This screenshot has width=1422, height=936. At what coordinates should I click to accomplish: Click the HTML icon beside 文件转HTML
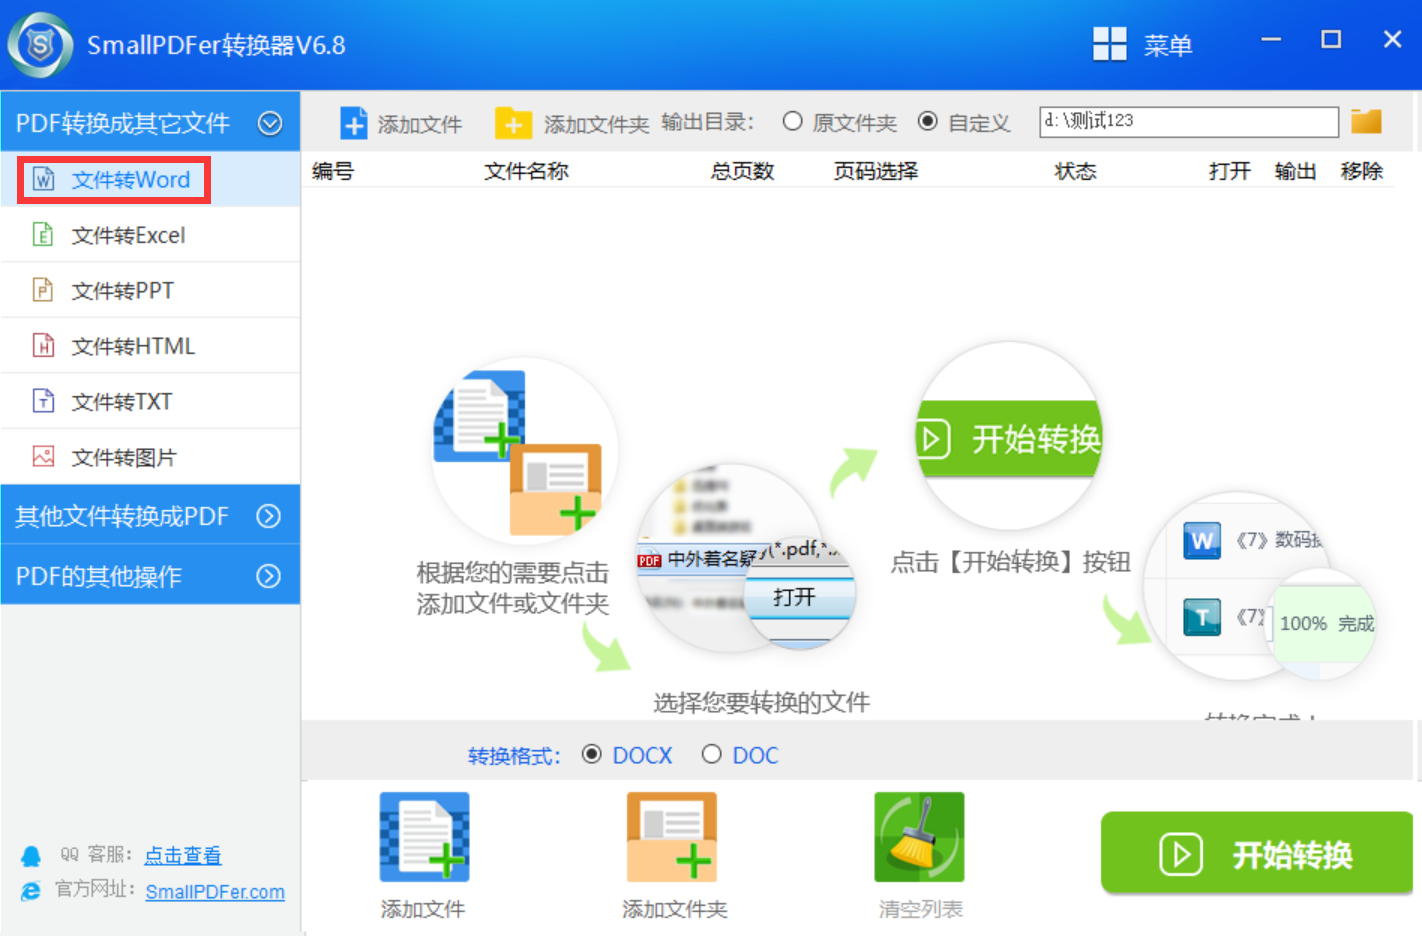point(43,346)
